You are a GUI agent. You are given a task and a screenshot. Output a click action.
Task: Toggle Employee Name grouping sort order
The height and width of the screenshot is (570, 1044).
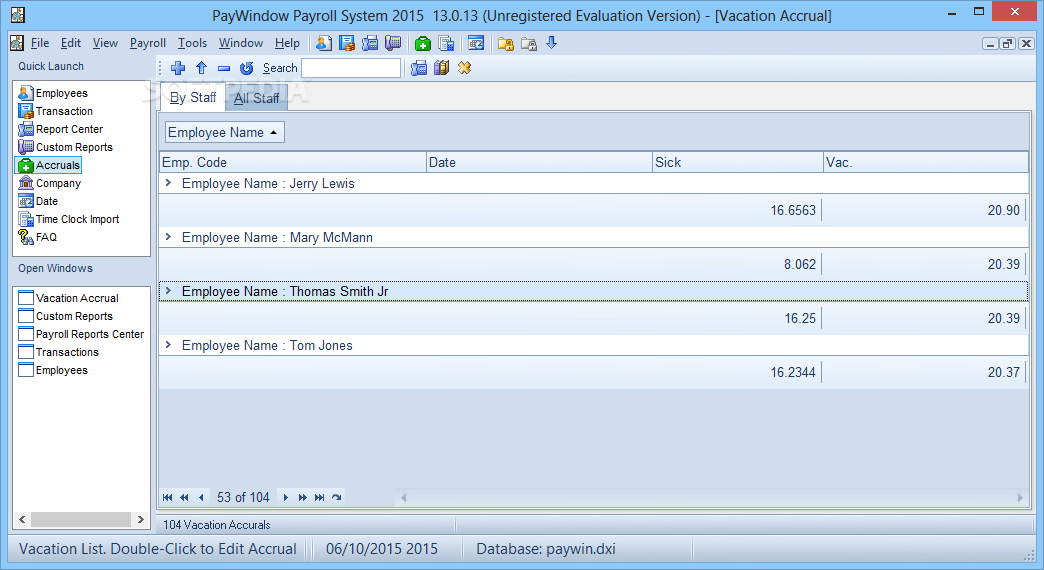224,133
